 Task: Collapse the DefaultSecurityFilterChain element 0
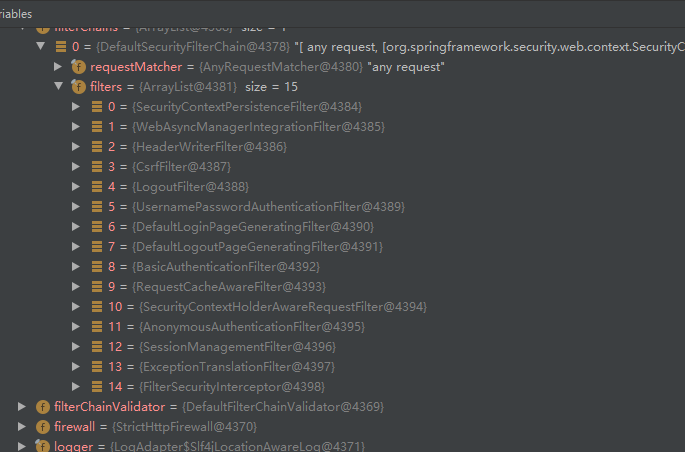pyautogui.click(x=41, y=47)
